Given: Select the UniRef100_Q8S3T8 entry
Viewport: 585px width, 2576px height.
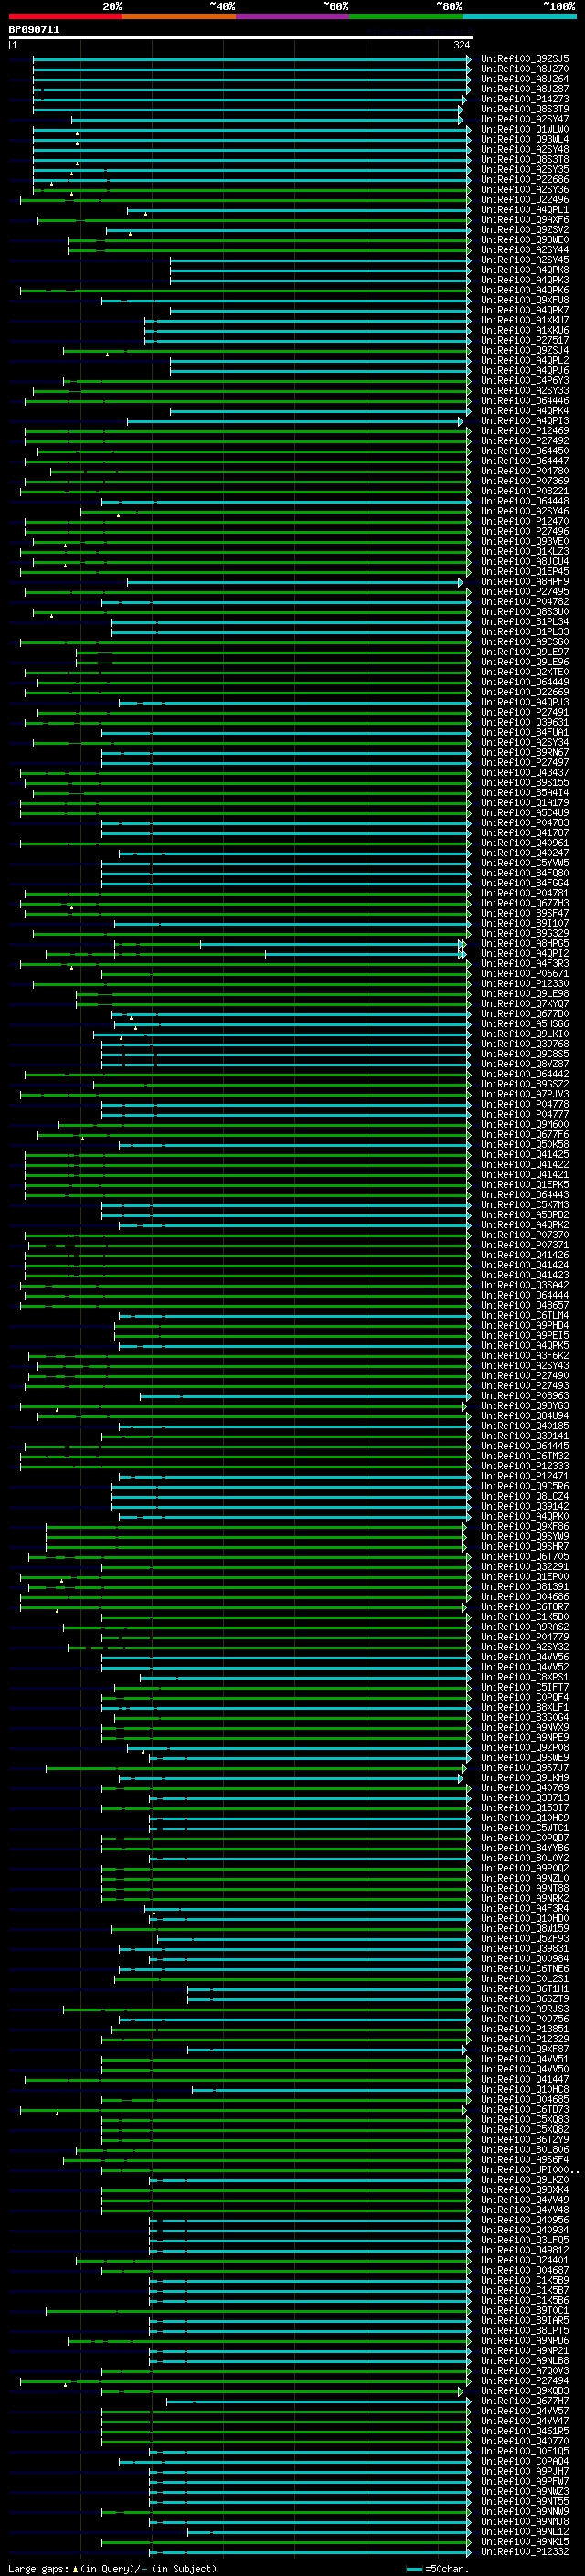Looking at the screenshot, I should pyautogui.click(x=525, y=159).
